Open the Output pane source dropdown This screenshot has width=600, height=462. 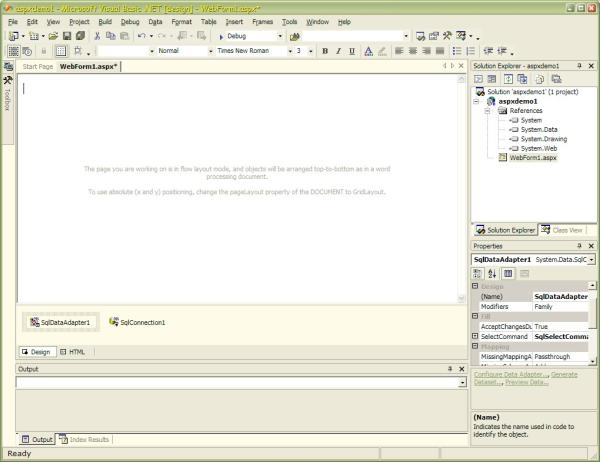pyautogui.click(x=463, y=382)
